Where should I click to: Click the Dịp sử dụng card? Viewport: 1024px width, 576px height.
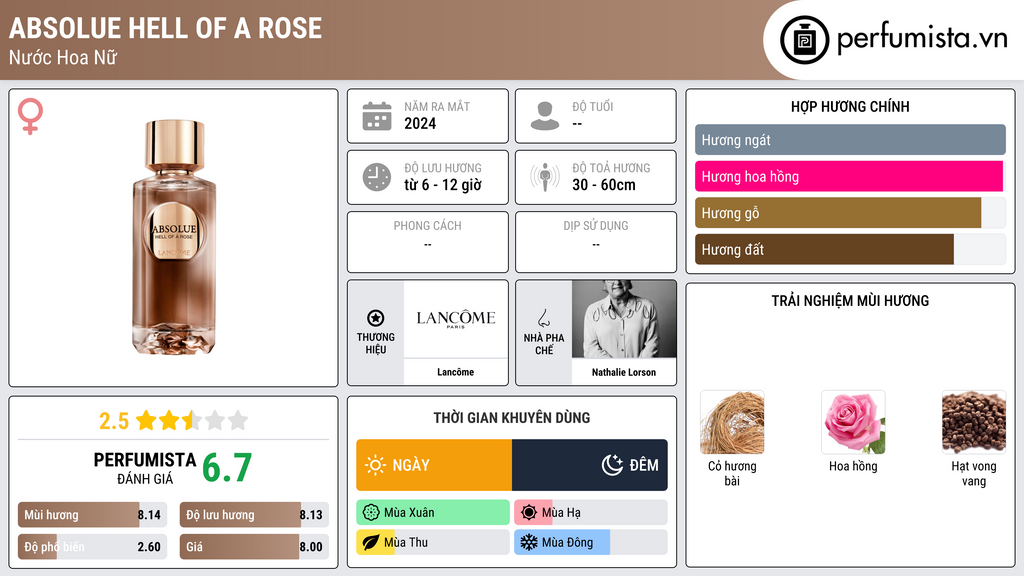(x=596, y=242)
